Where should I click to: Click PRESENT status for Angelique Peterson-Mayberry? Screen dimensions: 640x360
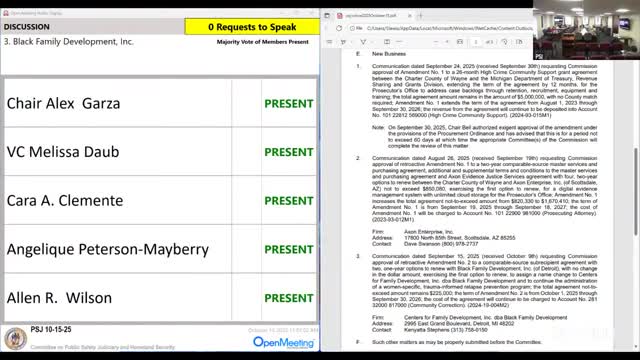[289, 249]
